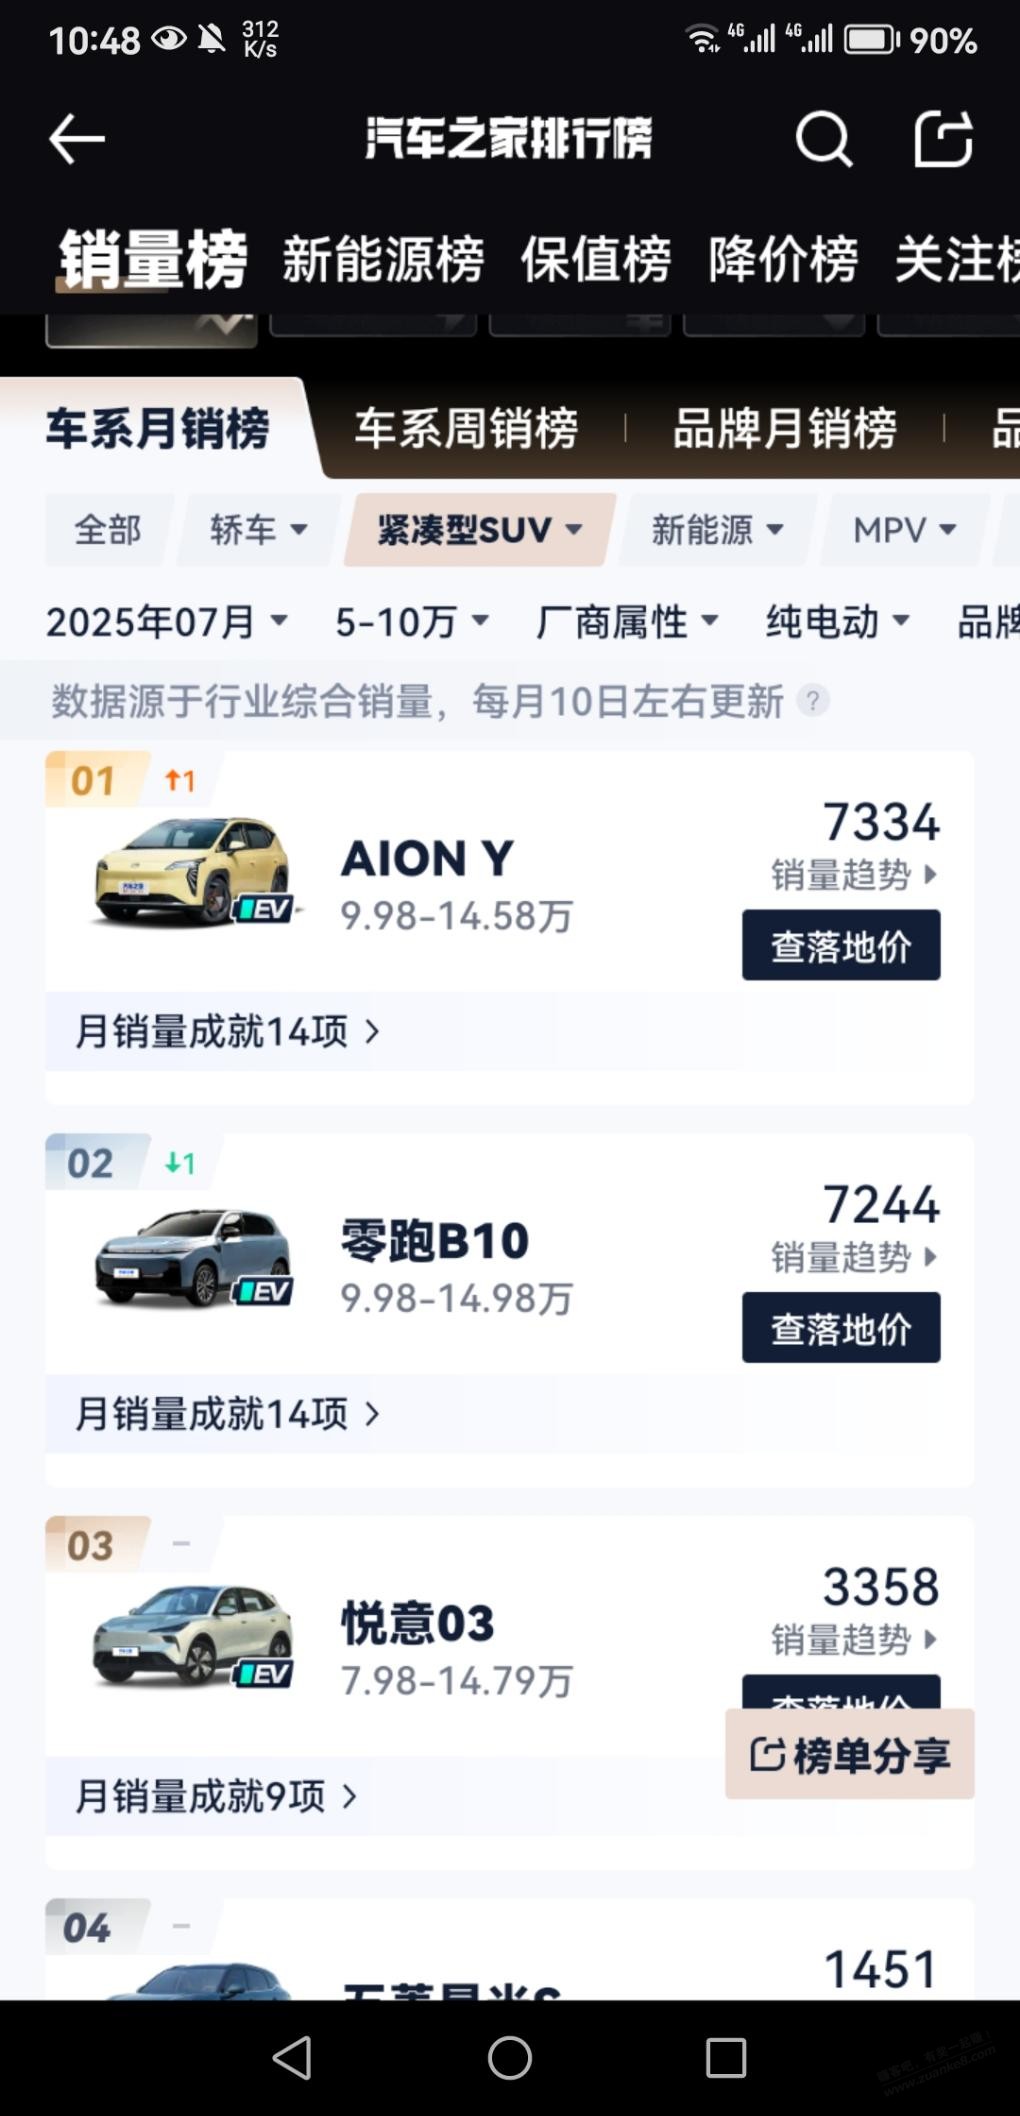1020x2116 pixels.
Task: Expand 月销量成就9项 for 悦意03
Action: [215, 1797]
